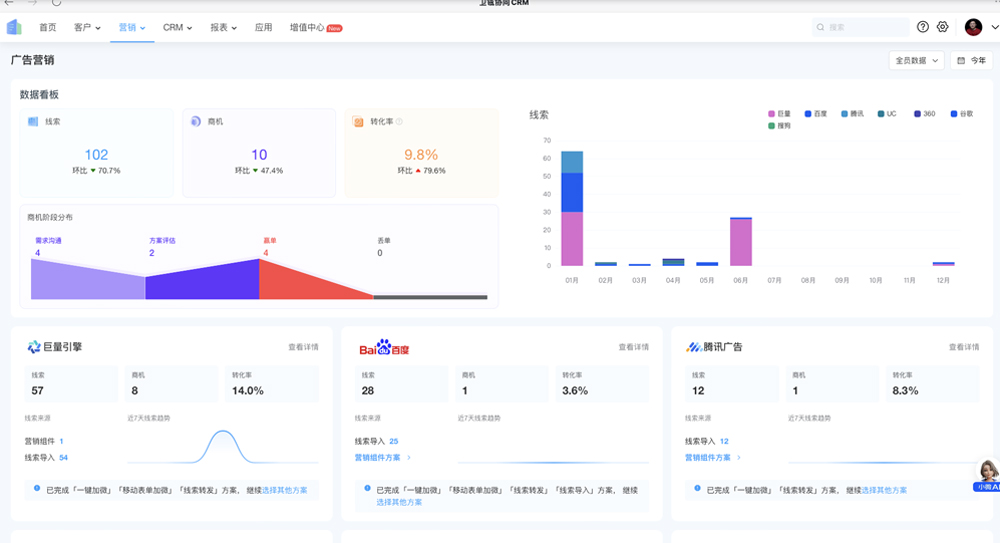Open the 报表 menu
This screenshot has width=1000, height=543.
223,27
